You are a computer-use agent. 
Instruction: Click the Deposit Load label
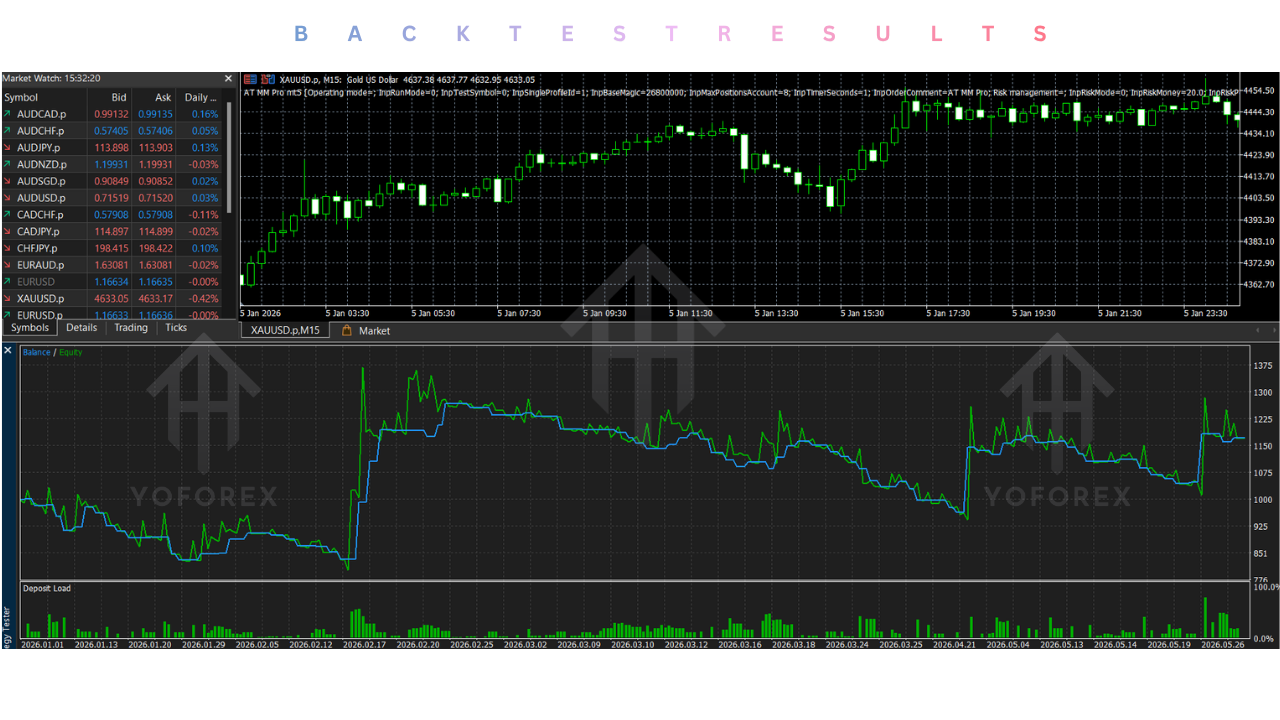pyautogui.click(x=46, y=588)
